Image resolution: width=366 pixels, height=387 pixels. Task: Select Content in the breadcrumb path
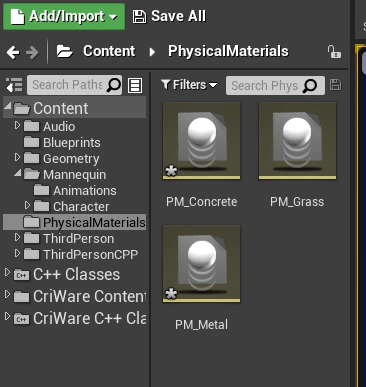coord(109,51)
